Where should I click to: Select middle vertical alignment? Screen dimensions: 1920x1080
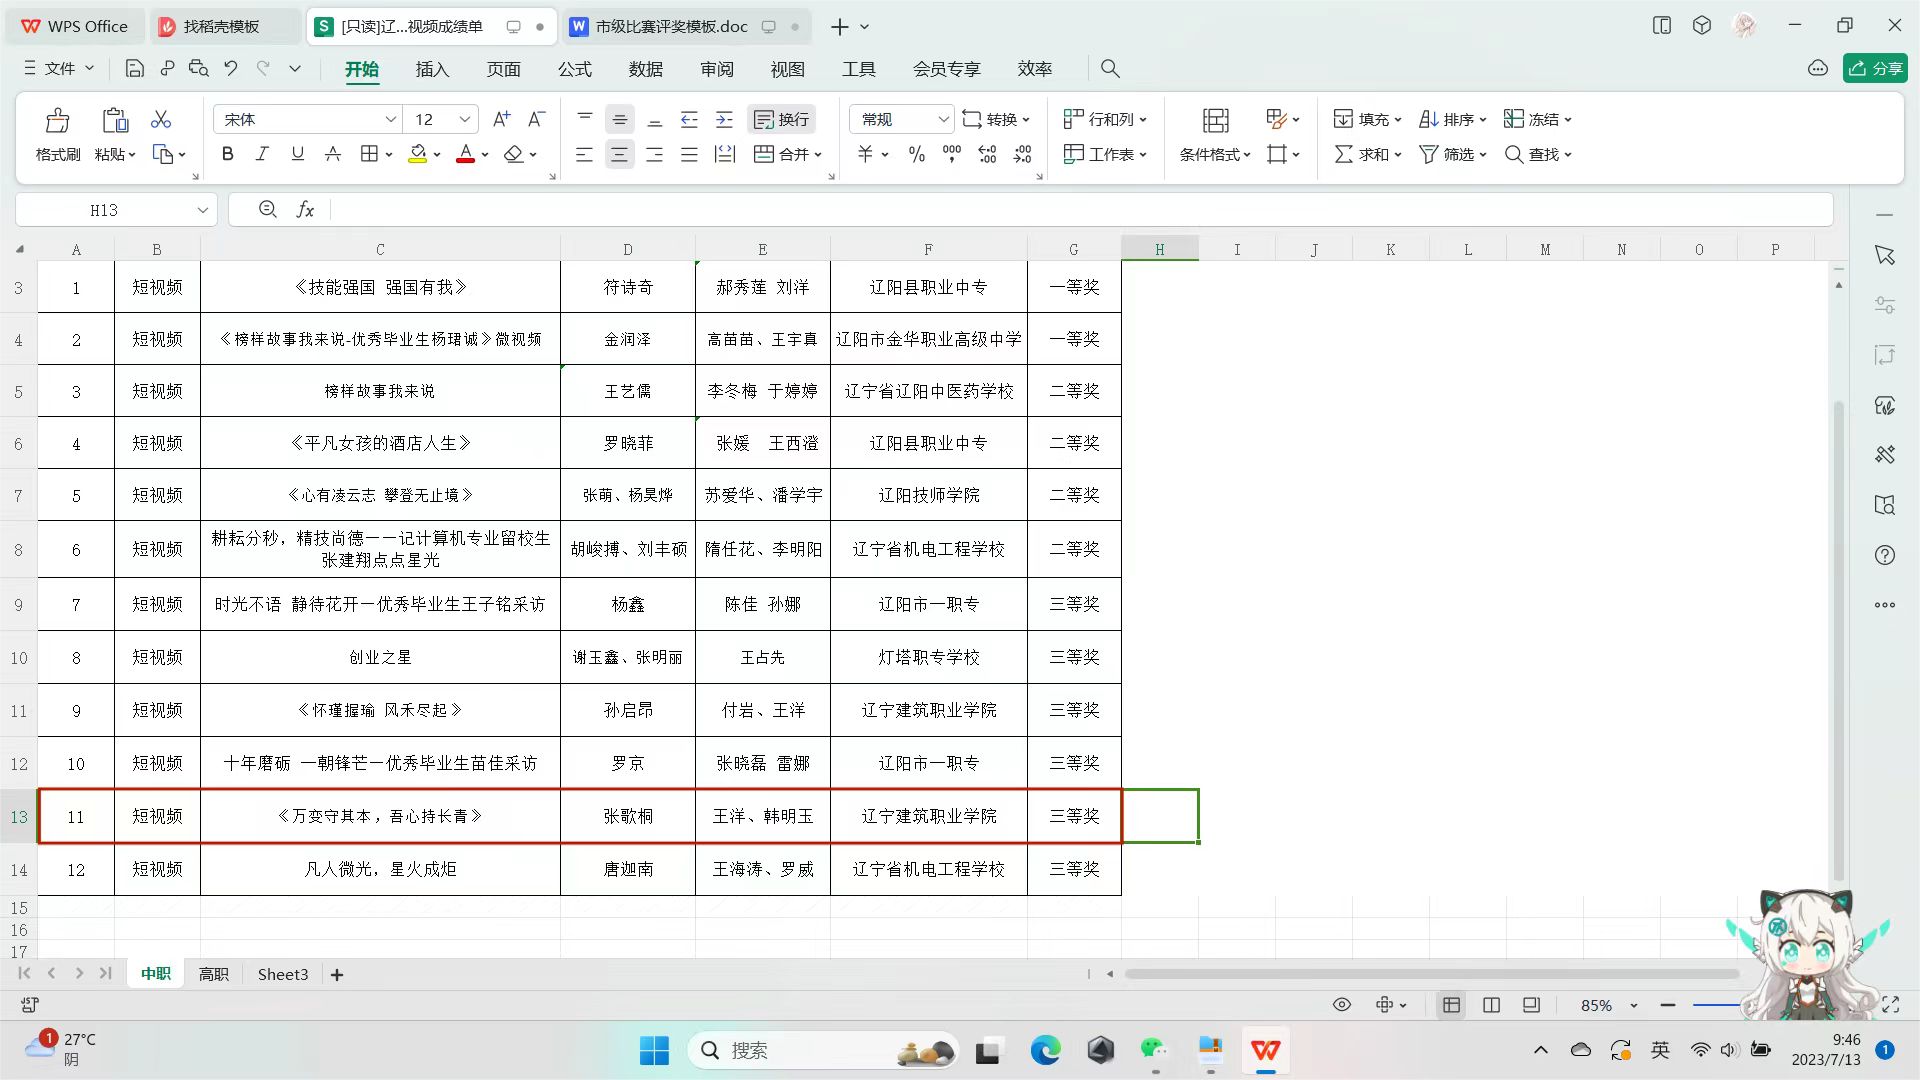(x=620, y=119)
